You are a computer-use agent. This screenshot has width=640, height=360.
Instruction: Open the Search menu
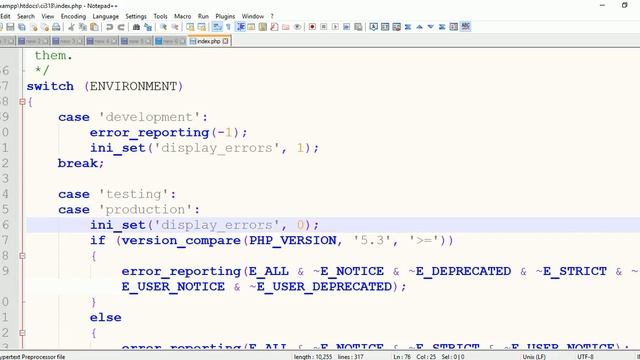pyautogui.click(x=26, y=16)
